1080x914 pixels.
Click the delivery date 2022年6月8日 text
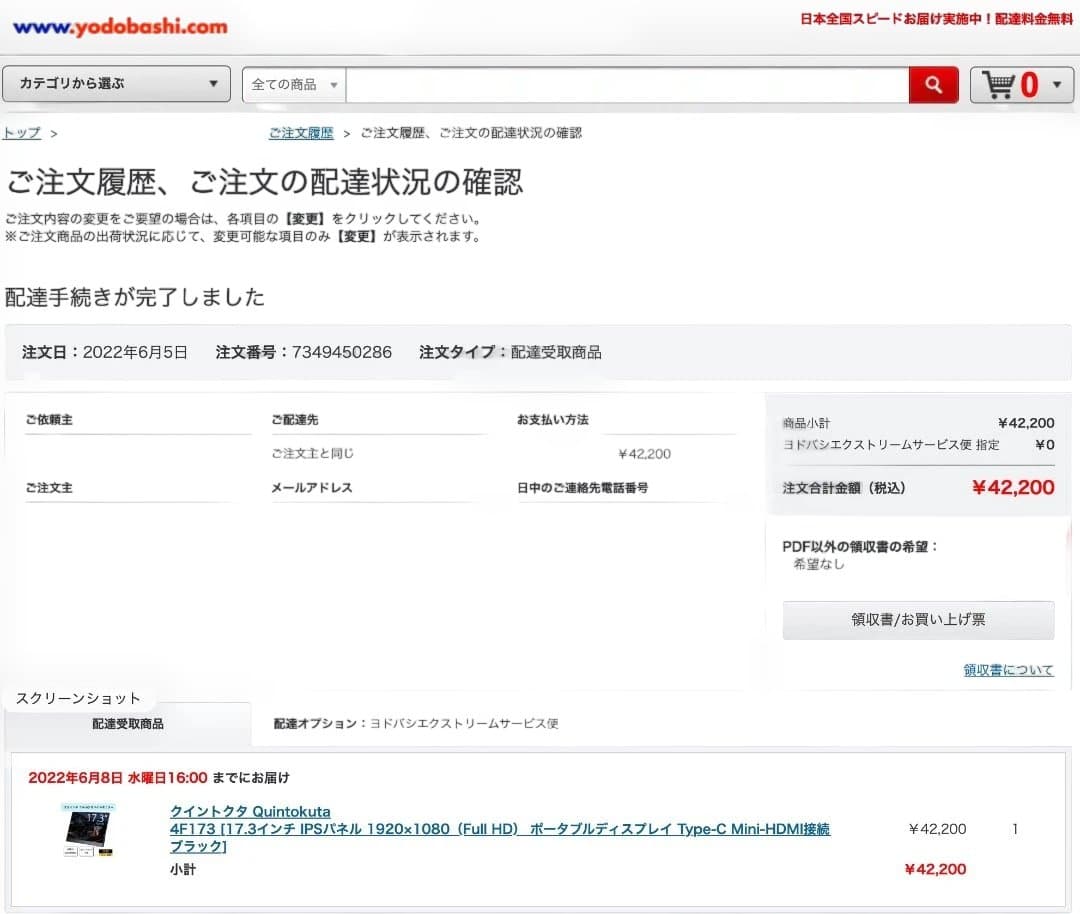click(118, 778)
